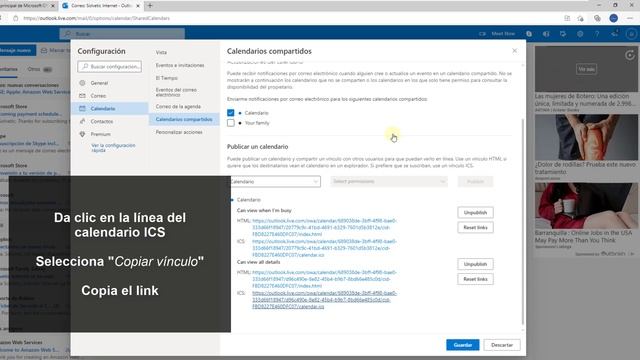The height and width of the screenshot is (360, 640).
Task: Open HTML link under Can view all details
Action: tap(324, 279)
